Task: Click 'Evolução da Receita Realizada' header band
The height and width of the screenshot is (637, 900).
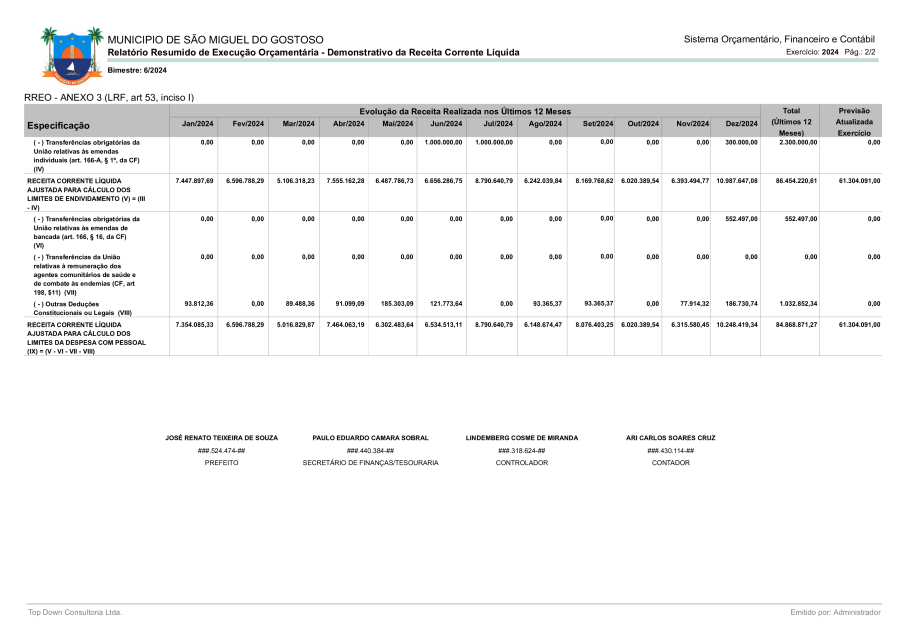Action: tap(465, 110)
